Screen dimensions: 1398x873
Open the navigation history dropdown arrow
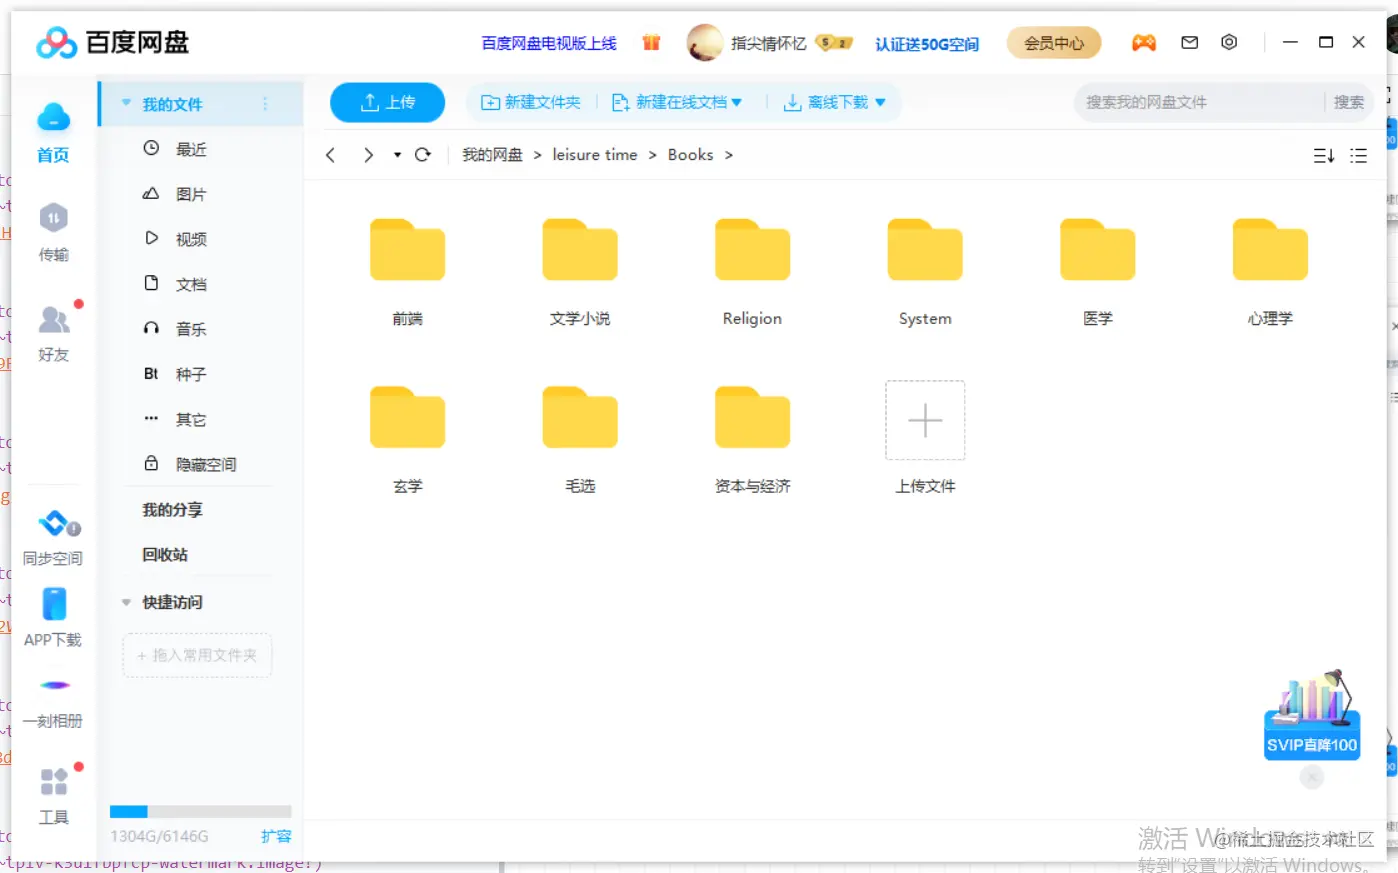(397, 155)
